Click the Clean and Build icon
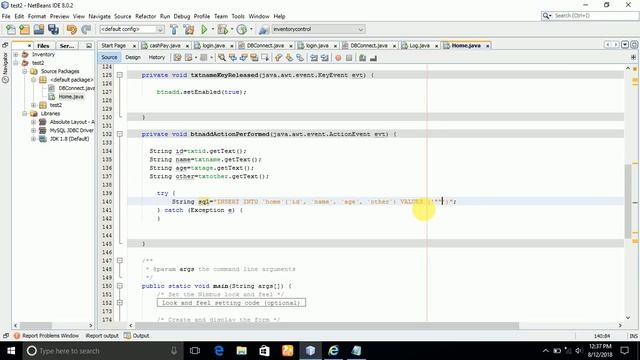Image resolution: width=640 pixels, height=360 pixels. coord(189,29)
